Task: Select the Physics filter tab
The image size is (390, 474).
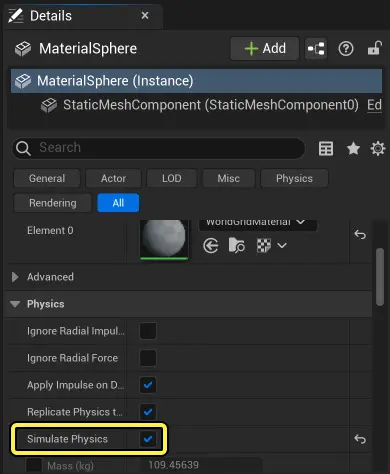Action: pyautogui.click(x=294, y=178)
